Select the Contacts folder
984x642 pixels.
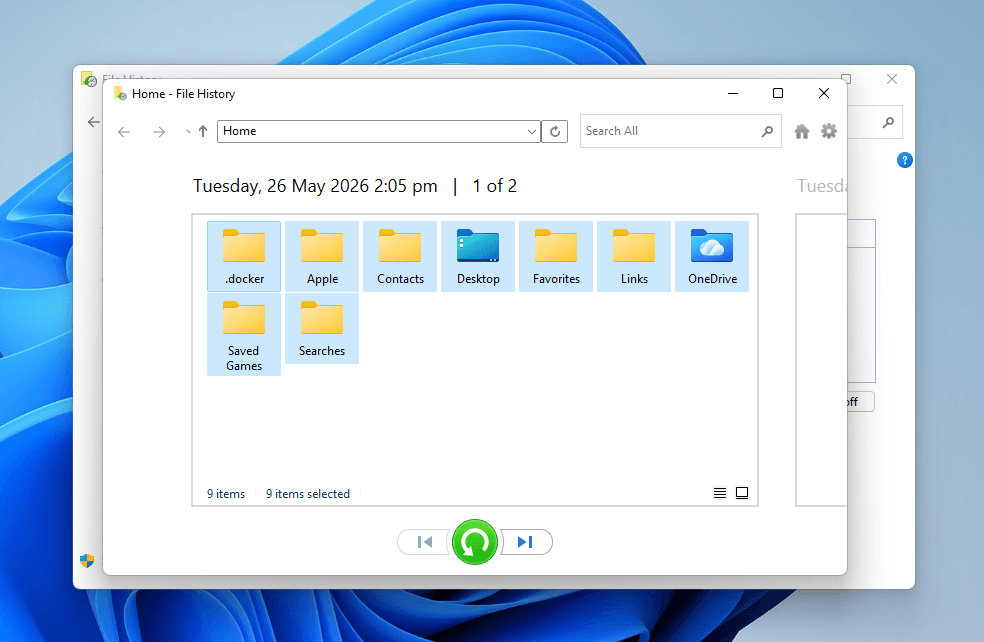coord(400,256)
